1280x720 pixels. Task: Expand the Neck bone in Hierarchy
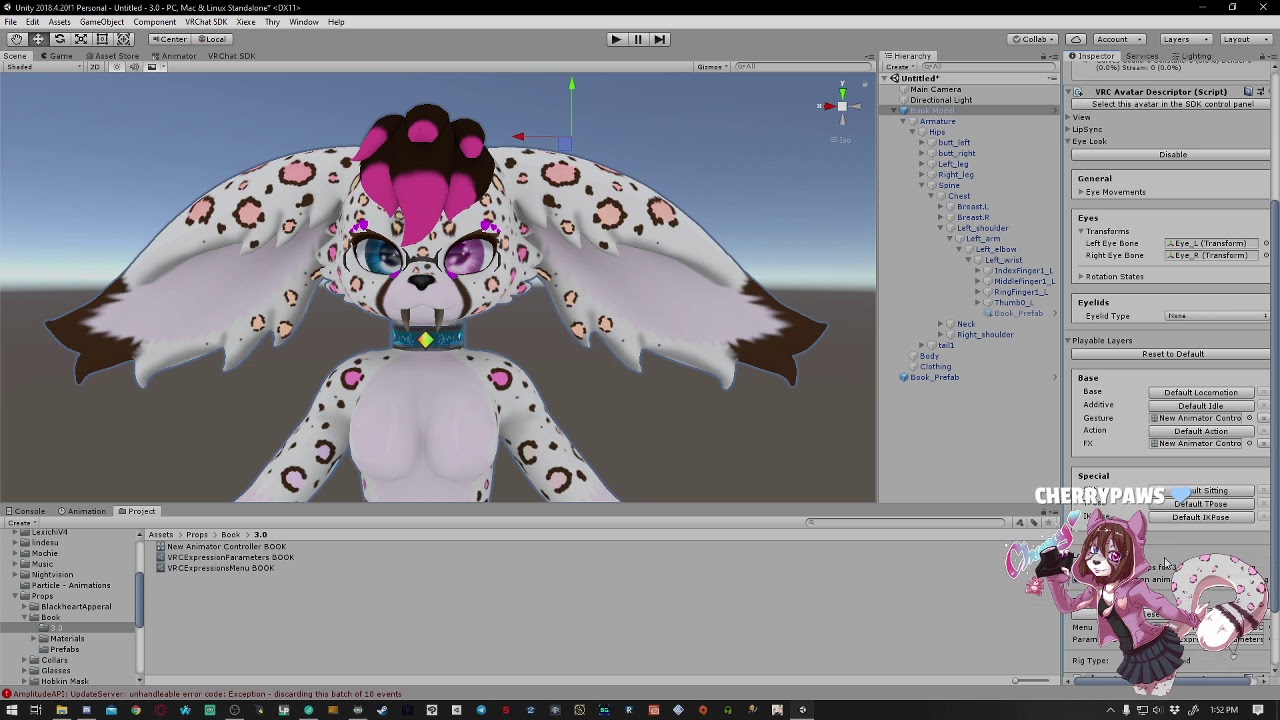pos(940,324)
